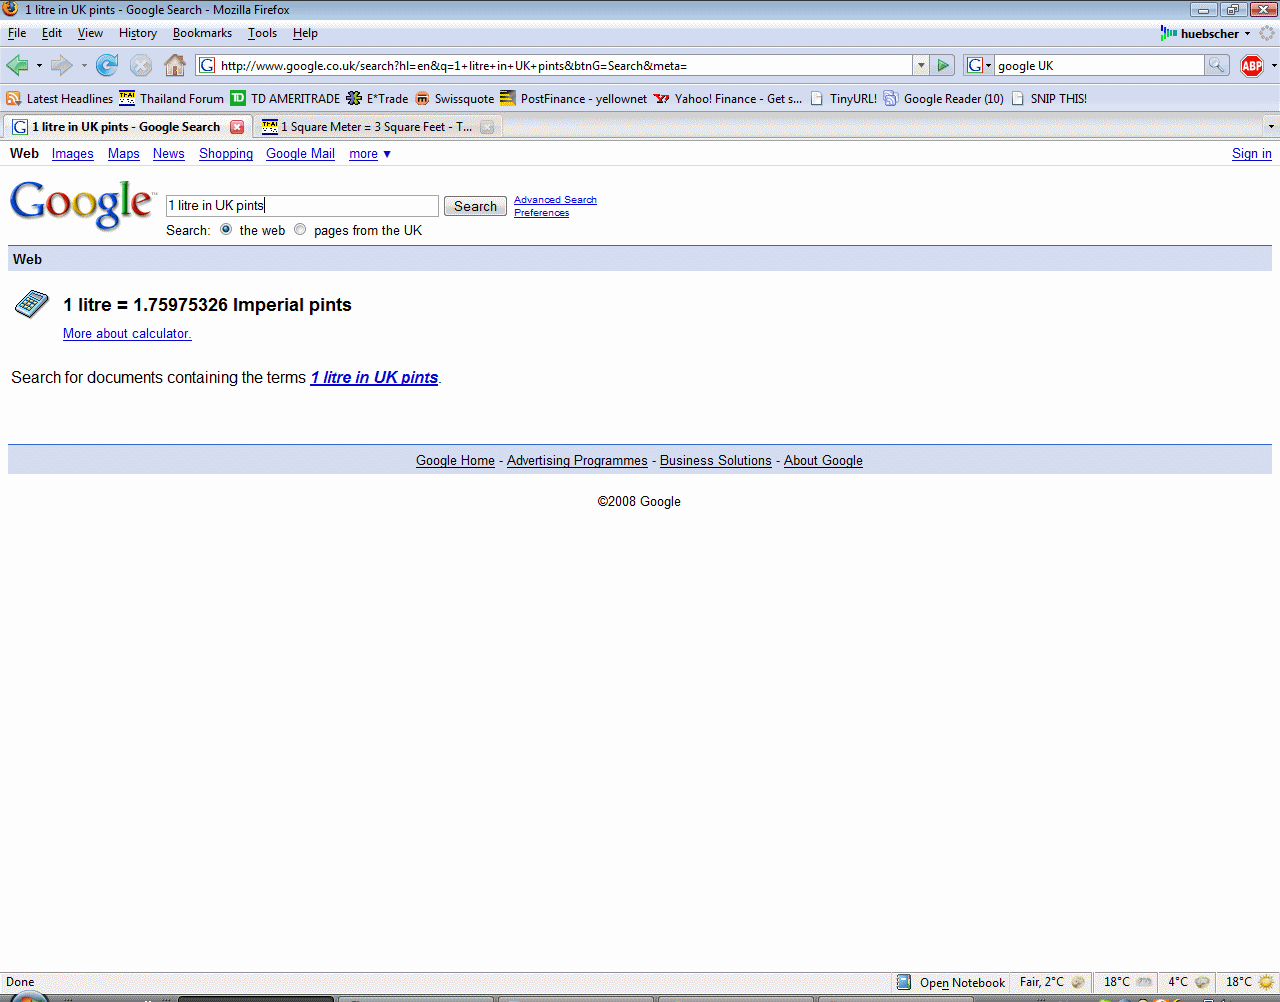Viewport: 1280px width, 1002px height.
Task: Open the PostFinance - yellownet bookmark
Action: pos(573,98)
